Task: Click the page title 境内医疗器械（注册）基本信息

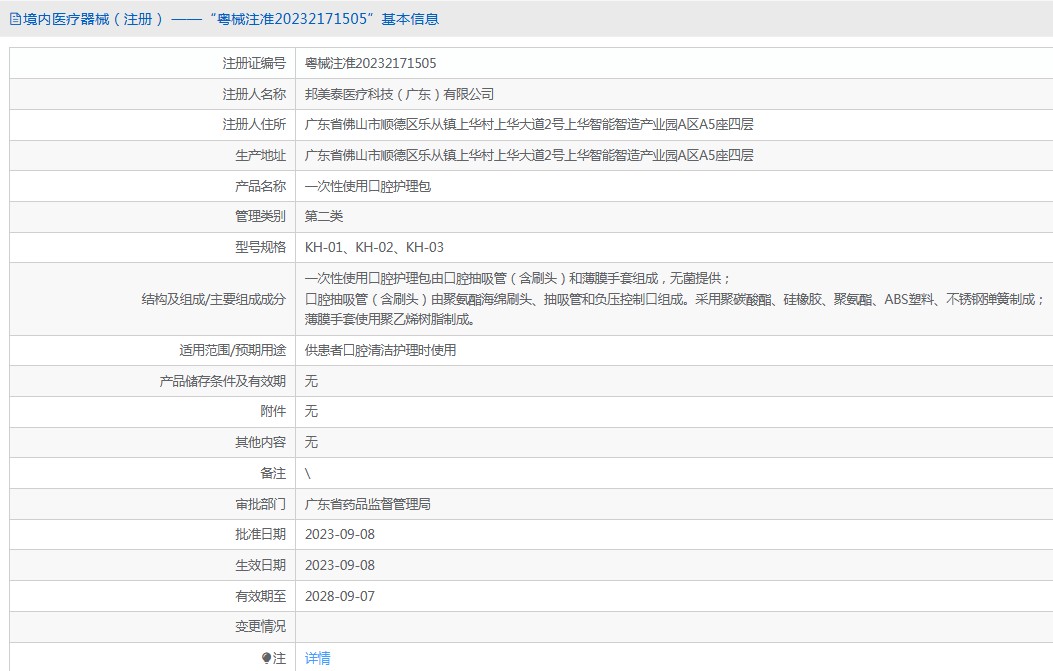Action: click(x=230, y=19)
